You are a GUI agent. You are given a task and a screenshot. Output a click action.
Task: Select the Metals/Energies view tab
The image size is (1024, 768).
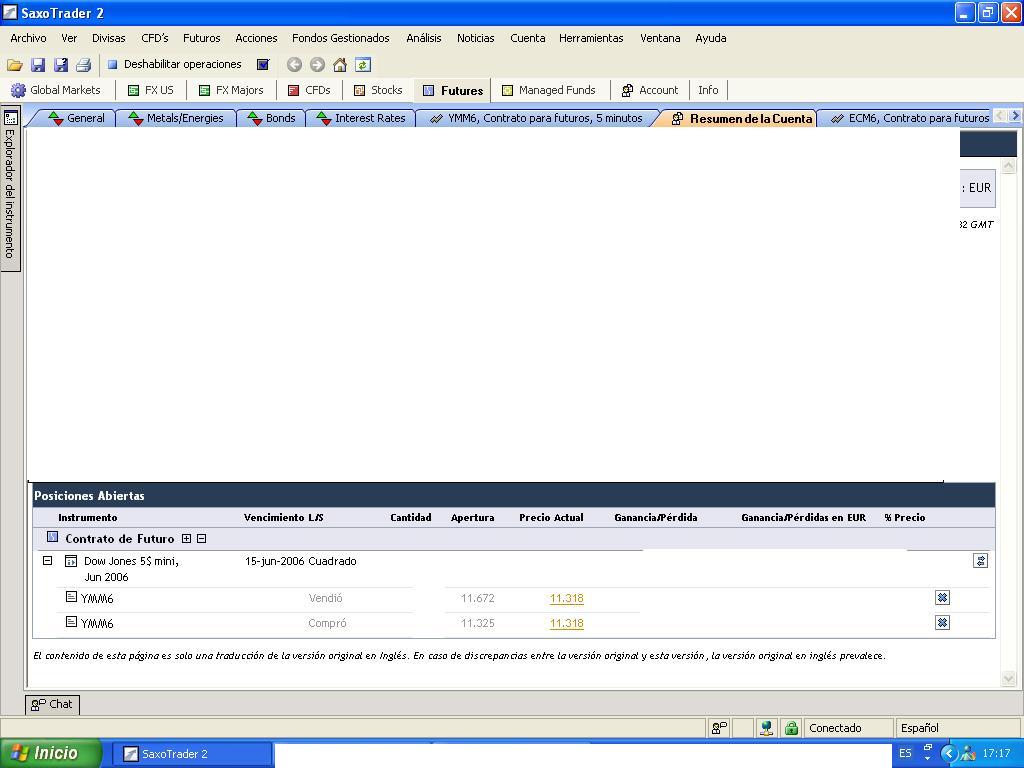click(x=176, y=118)
